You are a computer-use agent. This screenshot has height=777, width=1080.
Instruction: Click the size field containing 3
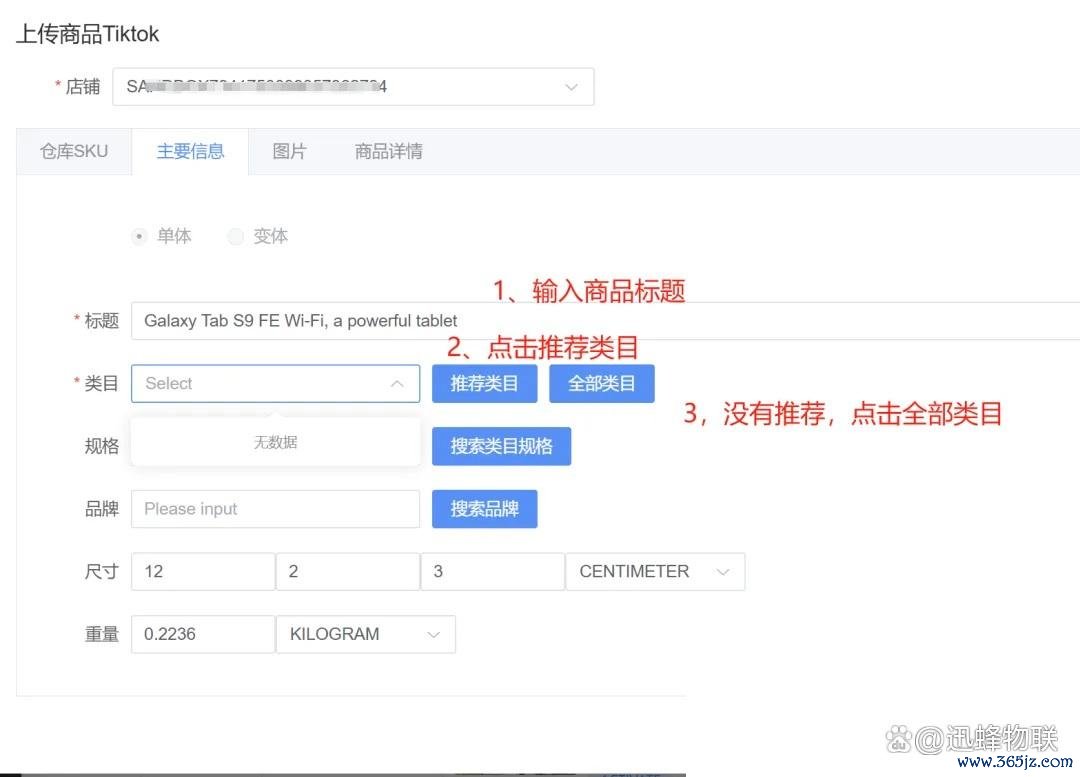[x=492, y=572]
